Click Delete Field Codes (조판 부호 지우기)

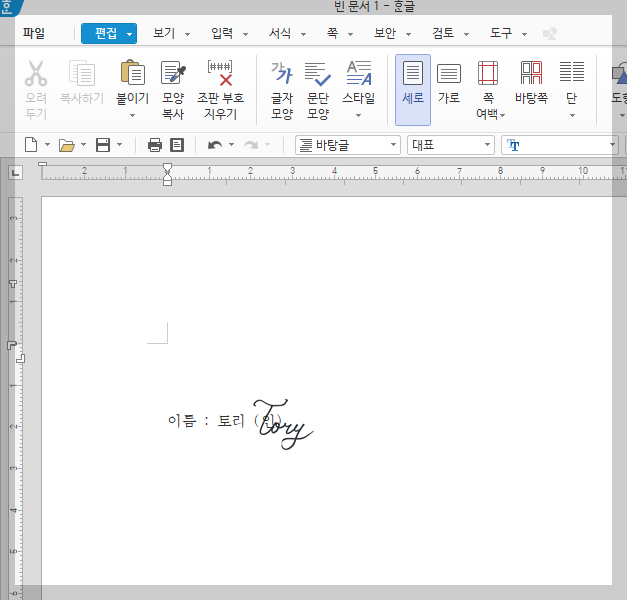pyautogui.click(x=220, y=73)
